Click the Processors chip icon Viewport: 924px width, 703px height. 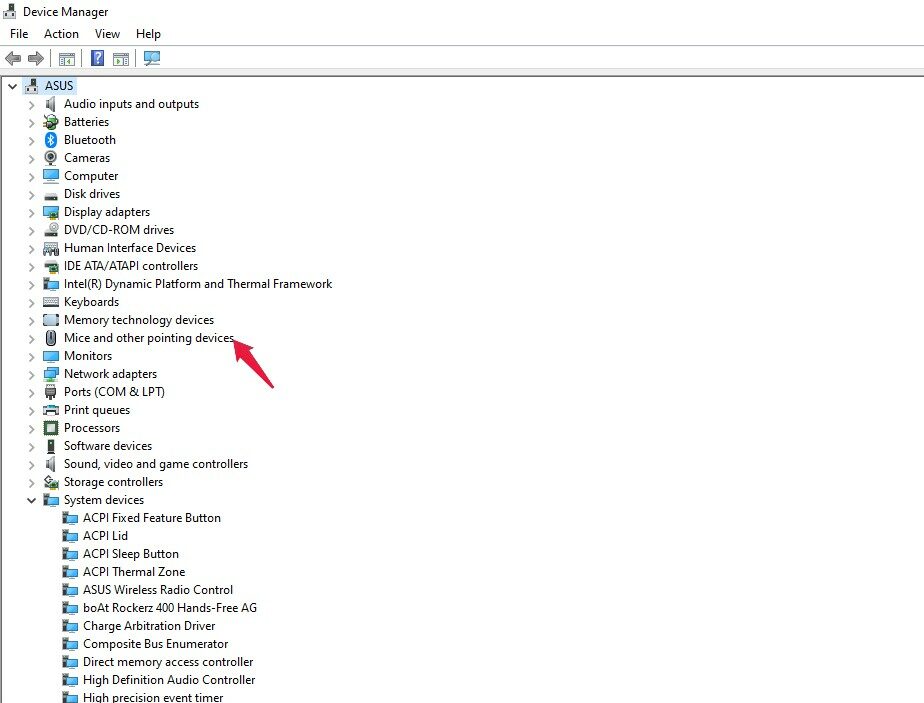pos(51,428)
